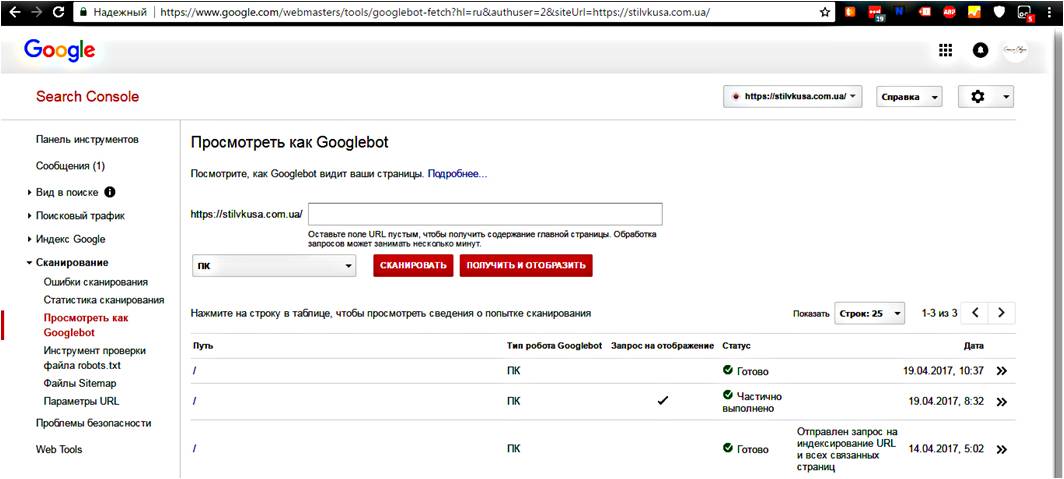Open the stilvkusa.com.ua site selector dropdown
This screenshot has height=479, width=1064.
[793, 96]
